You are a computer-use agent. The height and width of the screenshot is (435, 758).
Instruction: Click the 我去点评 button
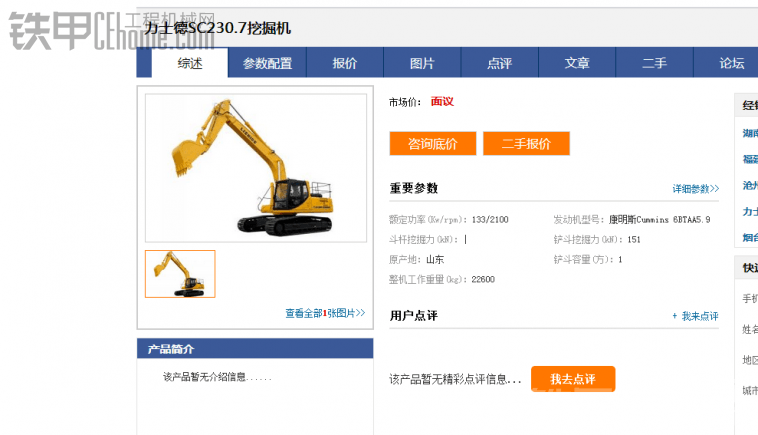click(573, 379)
